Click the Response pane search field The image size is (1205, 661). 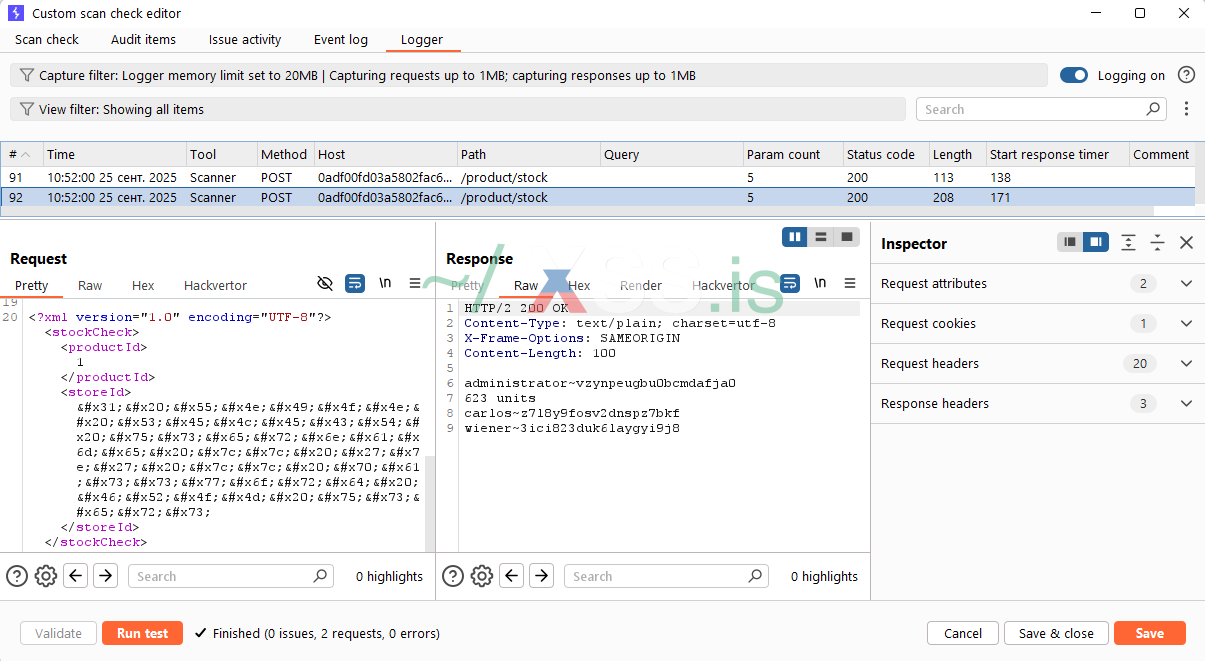[665, 576]
